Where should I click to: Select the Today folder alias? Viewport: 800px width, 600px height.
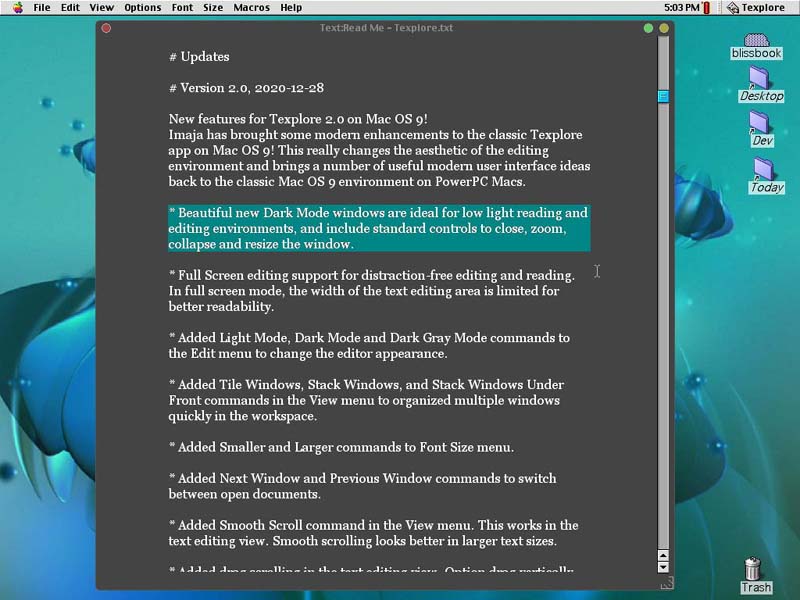766,176
